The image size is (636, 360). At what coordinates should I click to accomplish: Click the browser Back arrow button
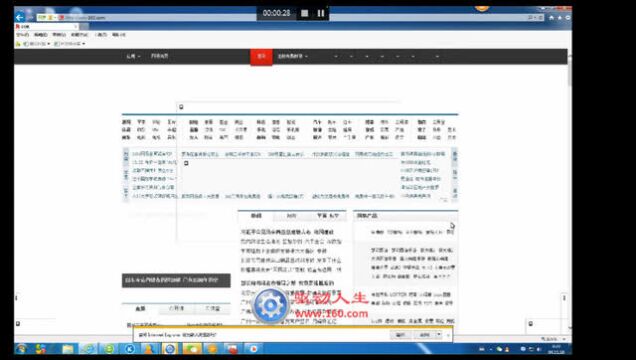pyautogui.click(x=19, y=17)
